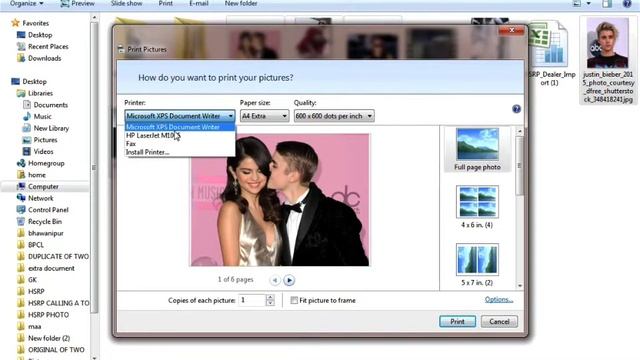Select Libraries in navigation tree
This screenshot has width=640, height=360.
[40, 93]
